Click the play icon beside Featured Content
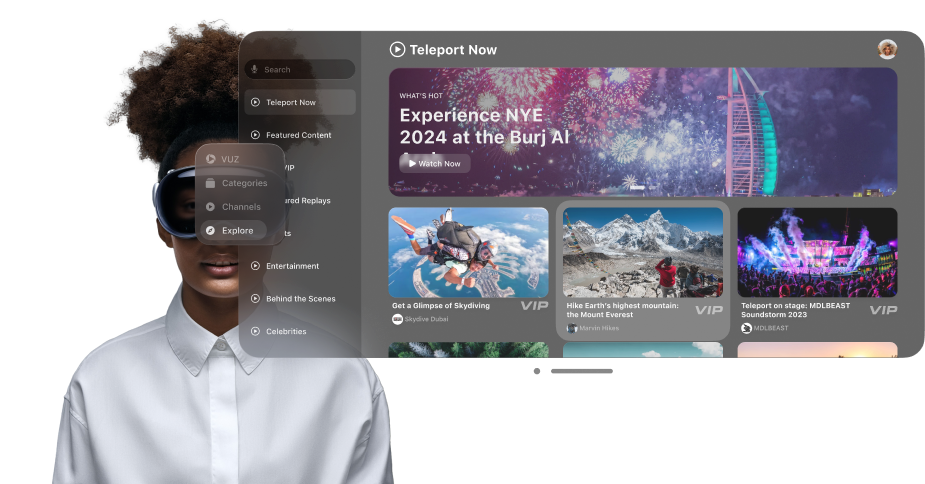Viewport: 925px width, 484px height. (x=255, y=135)
